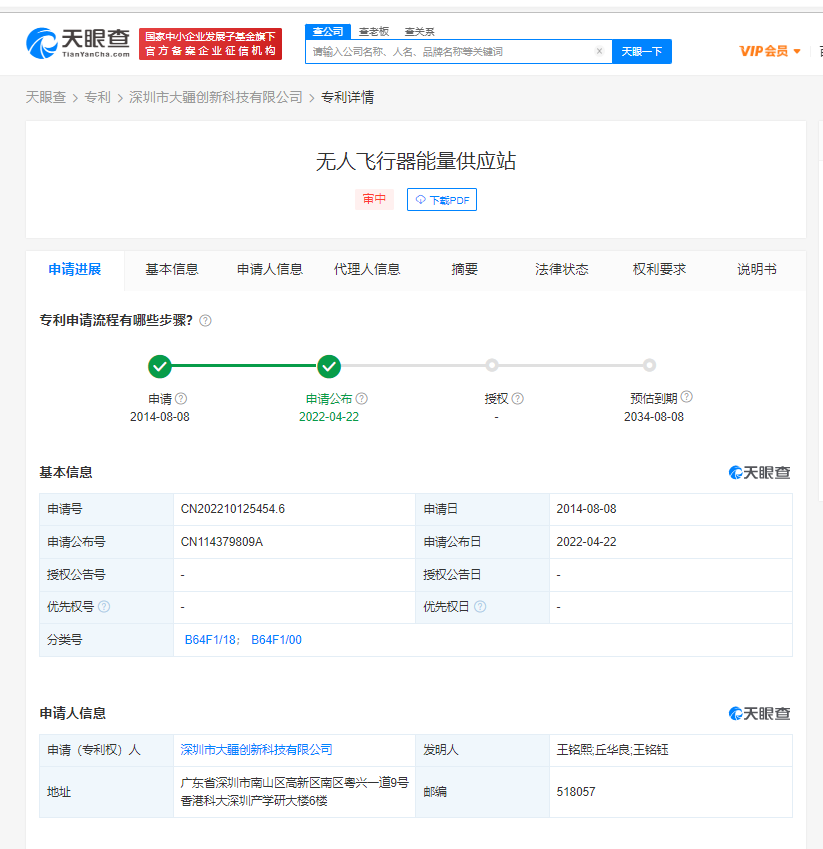Click the 专利 breadcrumb link
The width and height of the screenshot is (823, 849).
point(98,97)
